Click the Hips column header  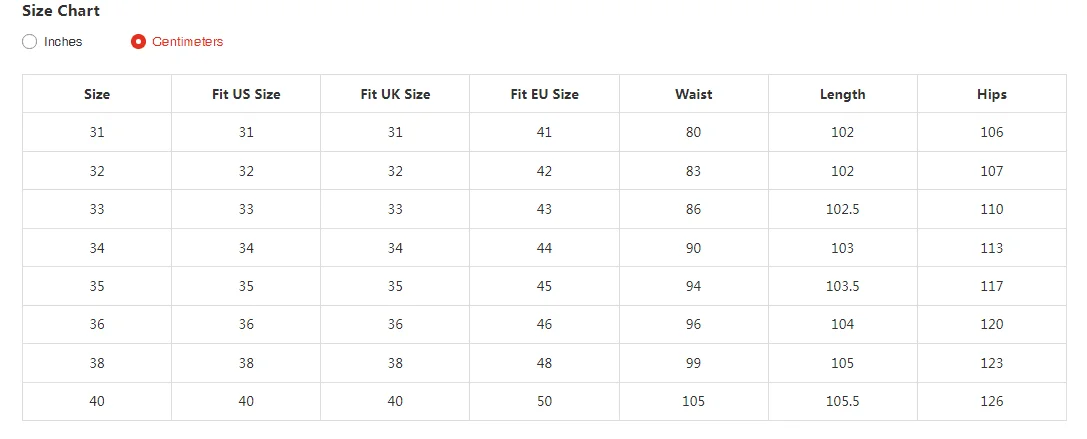coord(991,94)
